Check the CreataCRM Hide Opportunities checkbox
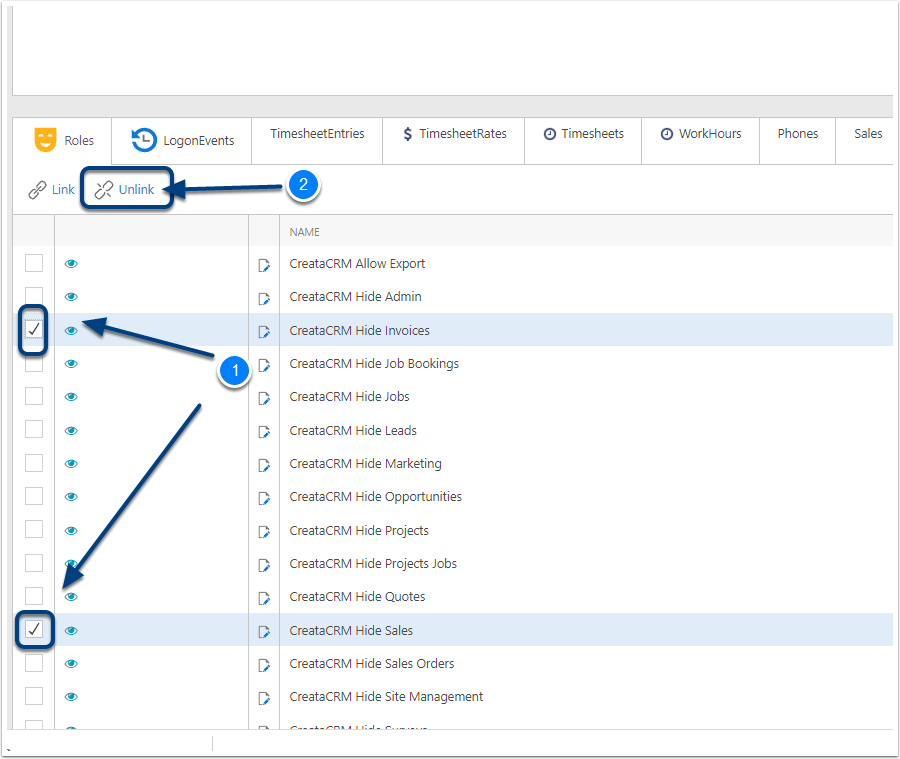Viewport: 900px width, 759px height. coord(34,496)
